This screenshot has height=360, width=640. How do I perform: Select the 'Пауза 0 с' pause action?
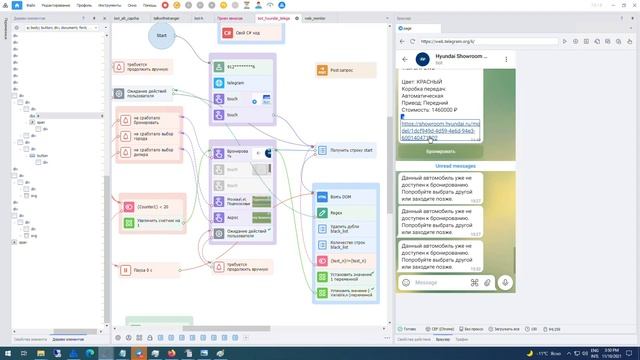pos(149,270)
